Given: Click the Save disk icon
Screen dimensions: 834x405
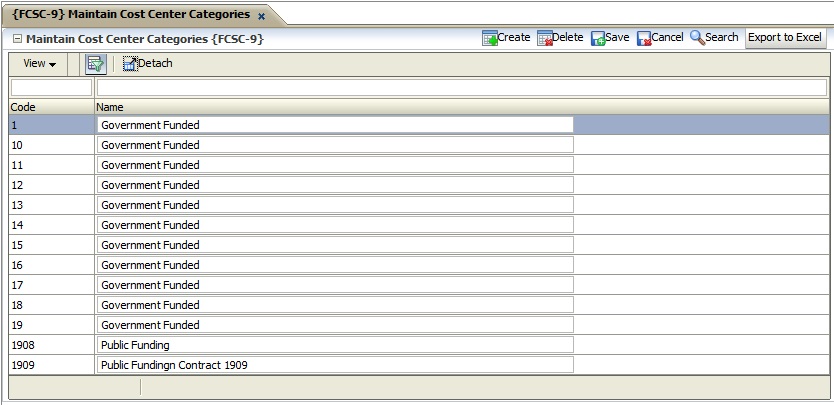Looking at the screenshot, I should pos(598,38).
